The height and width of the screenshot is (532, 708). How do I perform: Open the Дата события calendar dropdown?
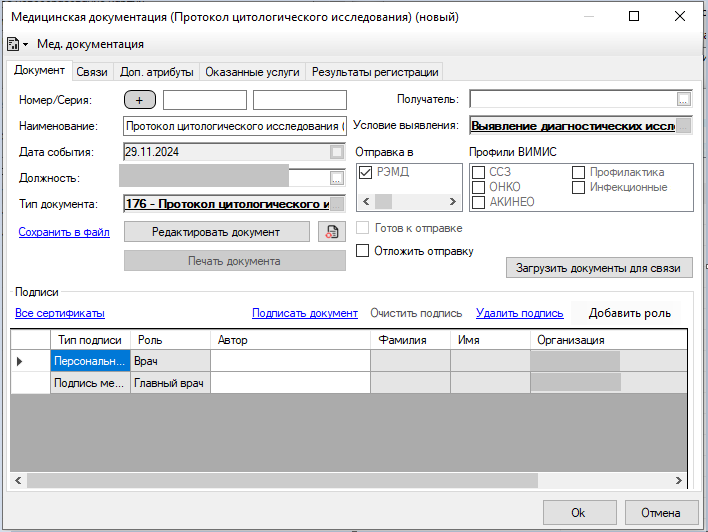pos(337,152)
